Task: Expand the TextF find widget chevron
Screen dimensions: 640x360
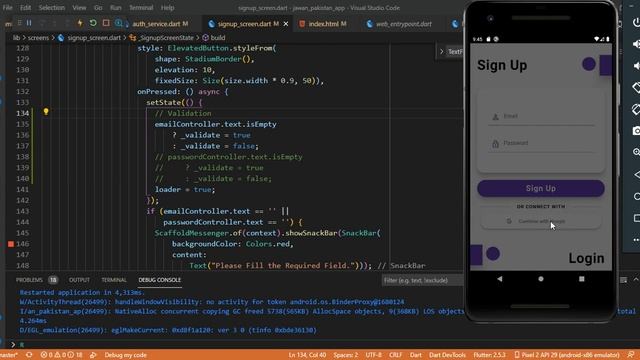Action: tap(441, 51)
